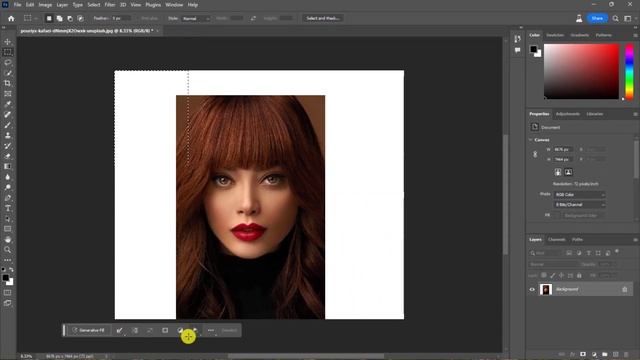
Task: Click the Search magnifier icon top right
Action: 616,18
